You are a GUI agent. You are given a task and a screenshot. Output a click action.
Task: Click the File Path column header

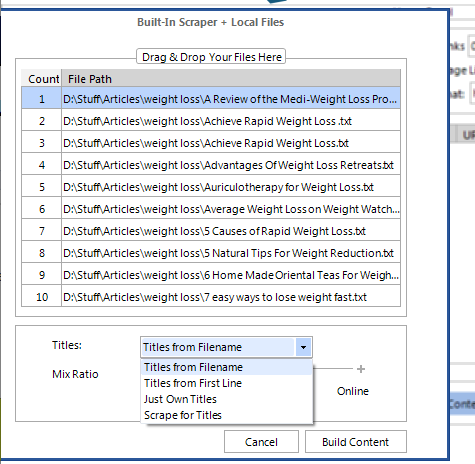pyautogui.click(x=231, y=79)
